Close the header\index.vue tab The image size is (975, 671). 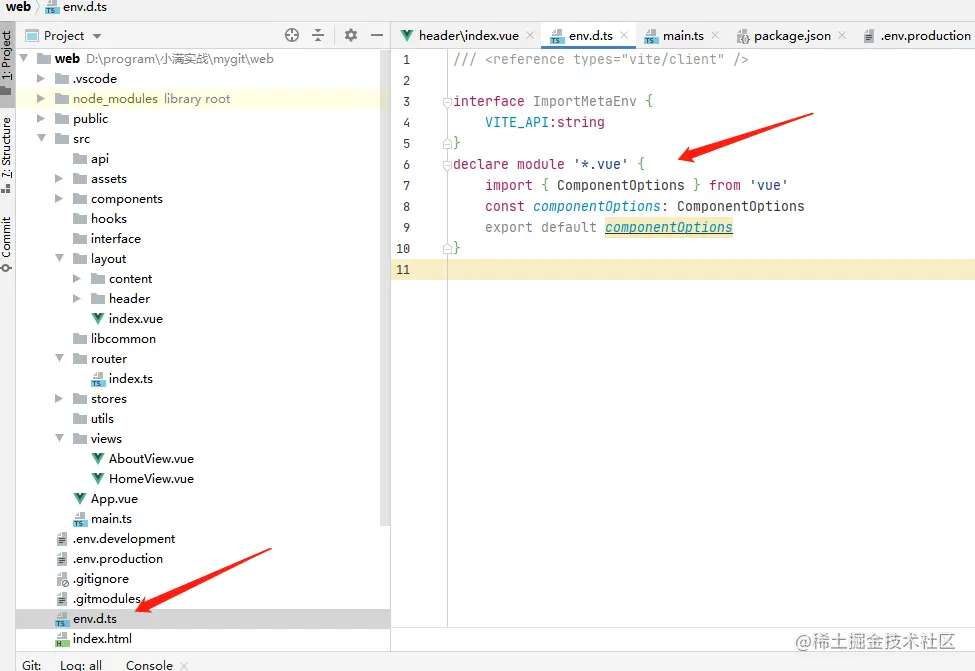[530, 35]
